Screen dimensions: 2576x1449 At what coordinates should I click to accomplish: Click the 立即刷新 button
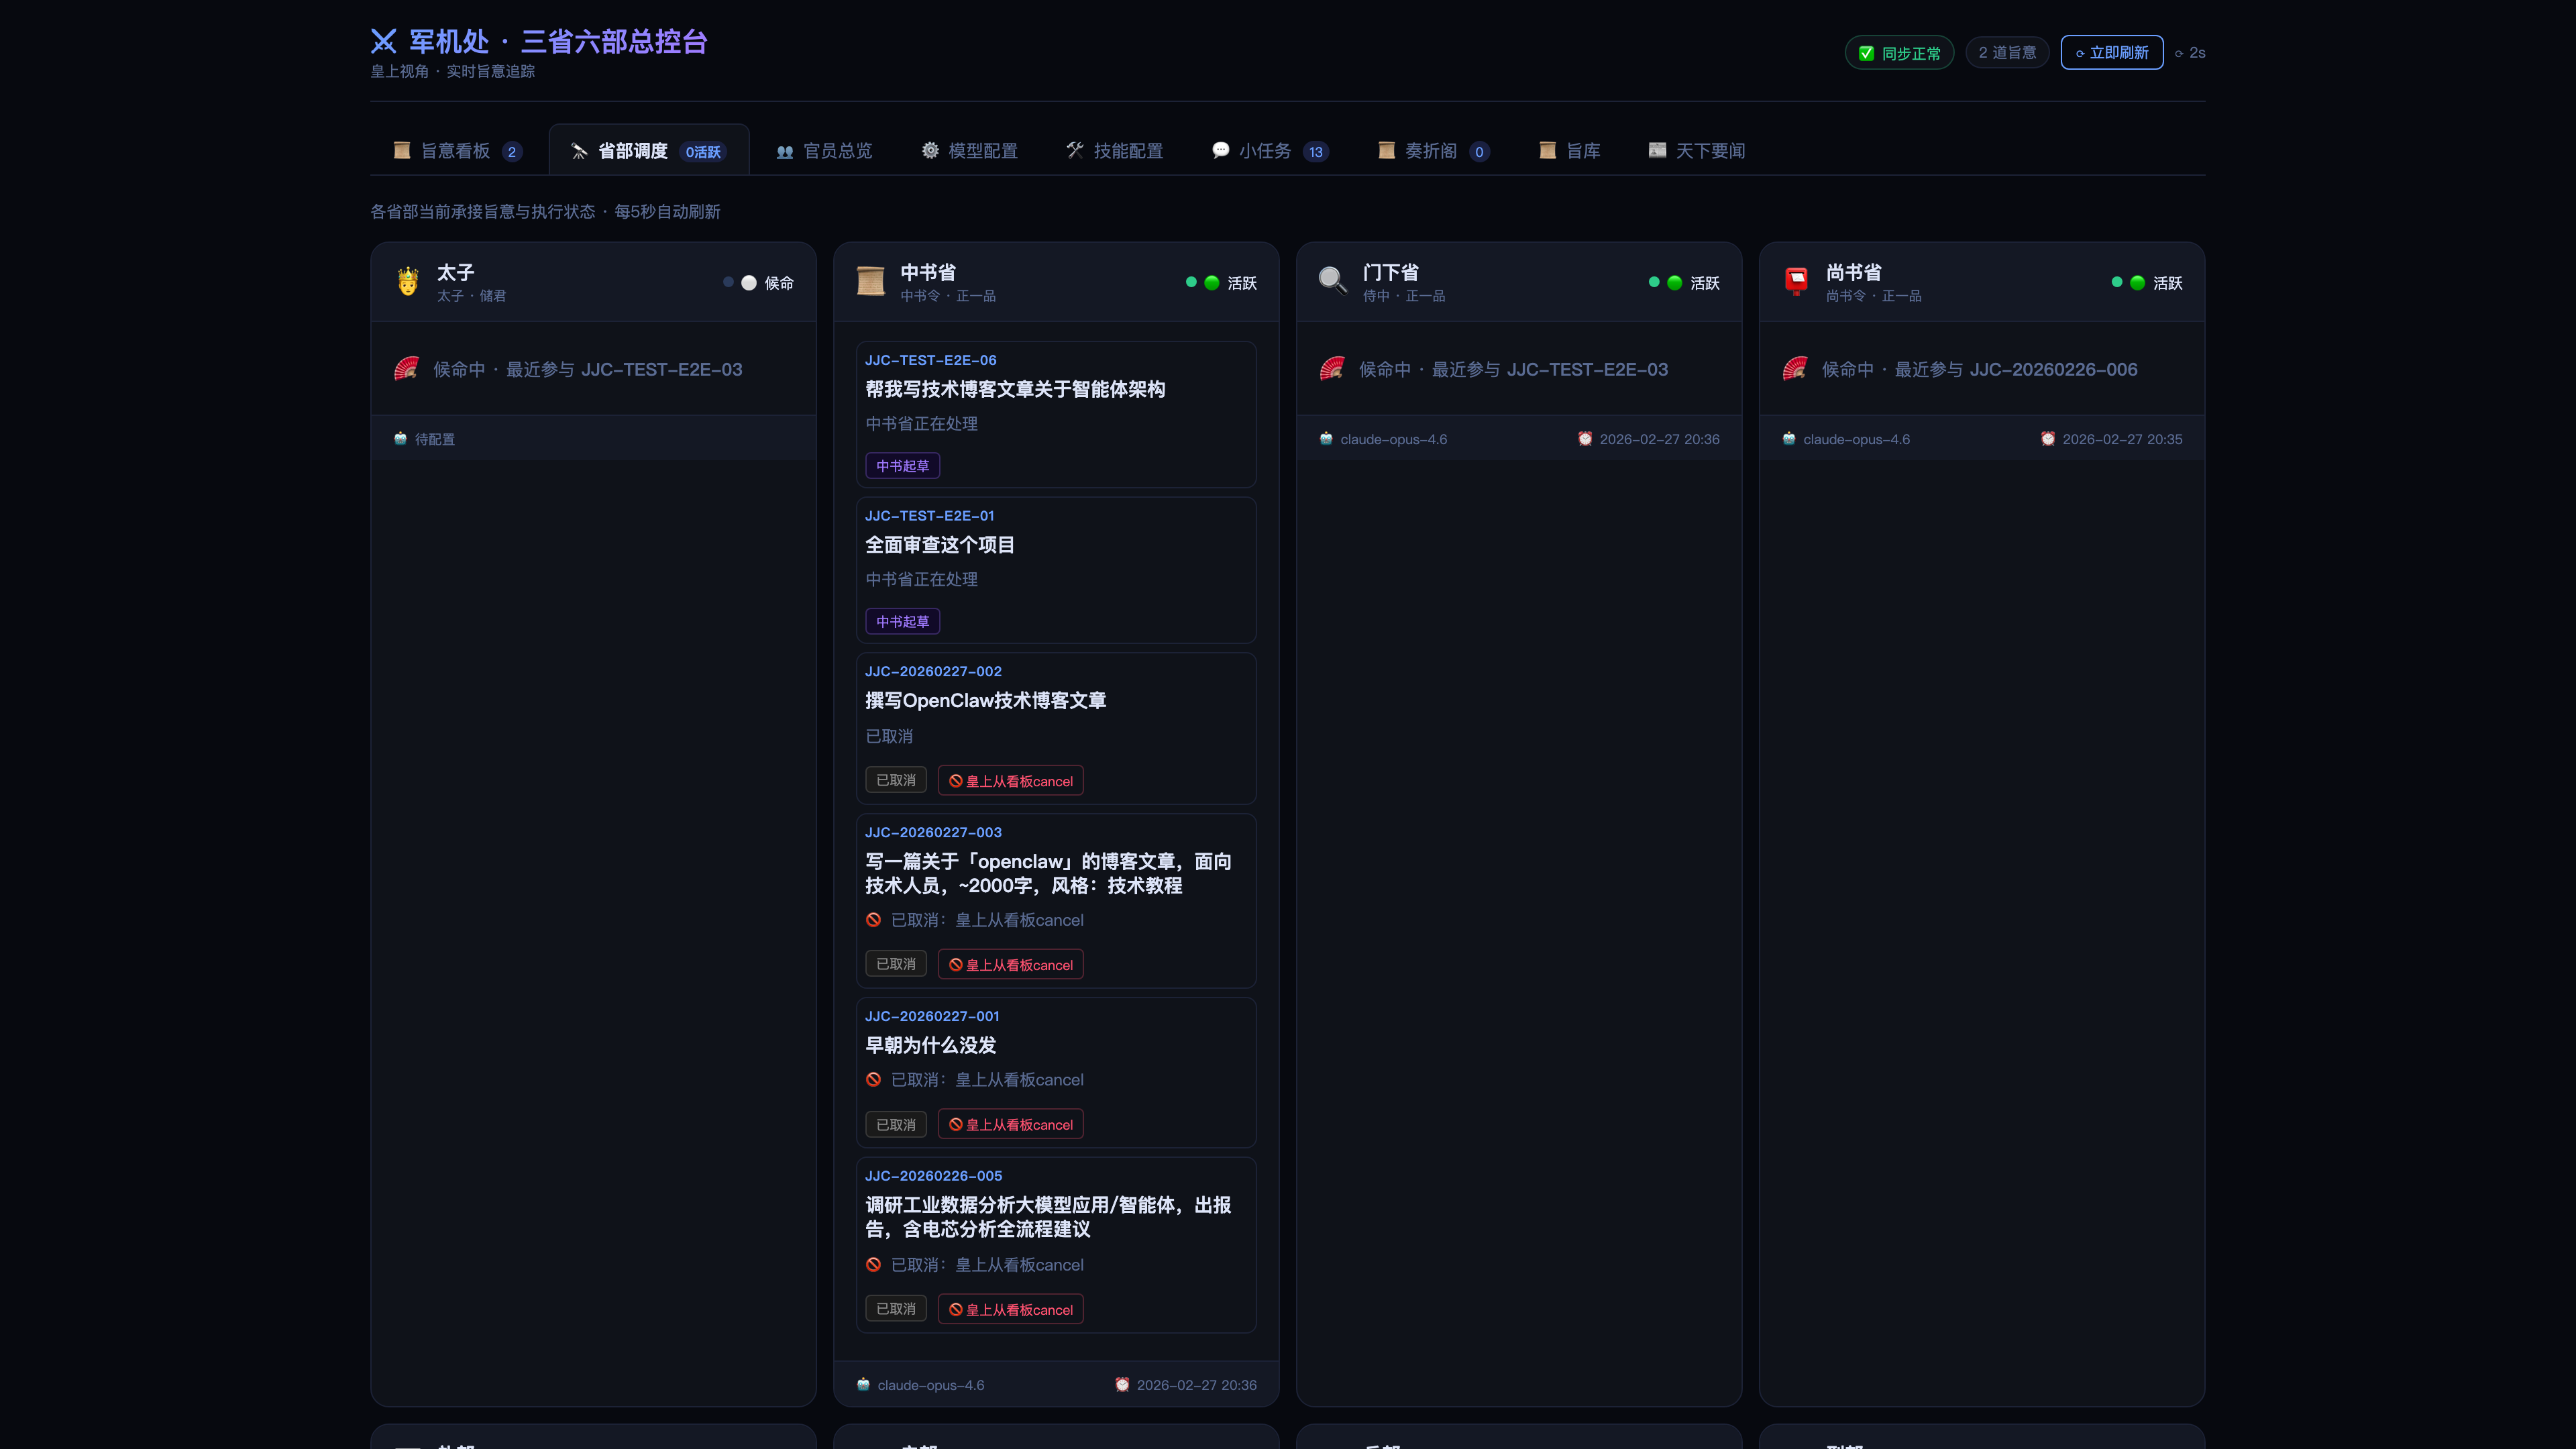(2112, 52)
